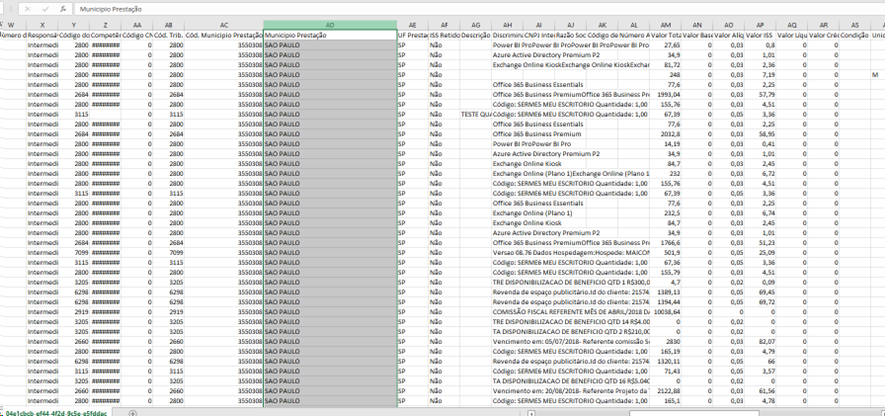Click the cell with value 248 in Valor Total
Viewport: 885px width, 416px height.
pos(665,75)
